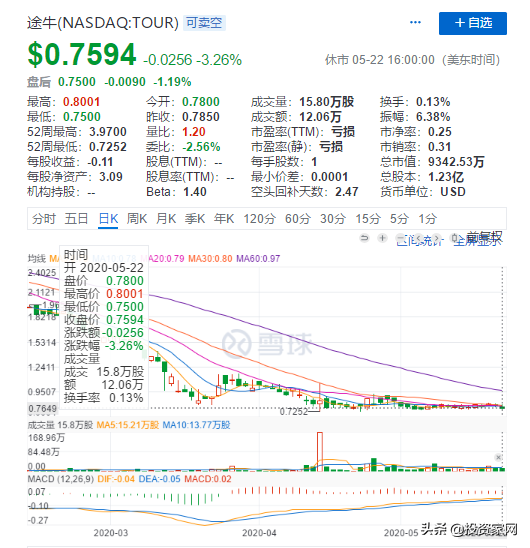Select the 年K tab
The height and width of the screenshot is (548, 530).
(x=224, y=219)
